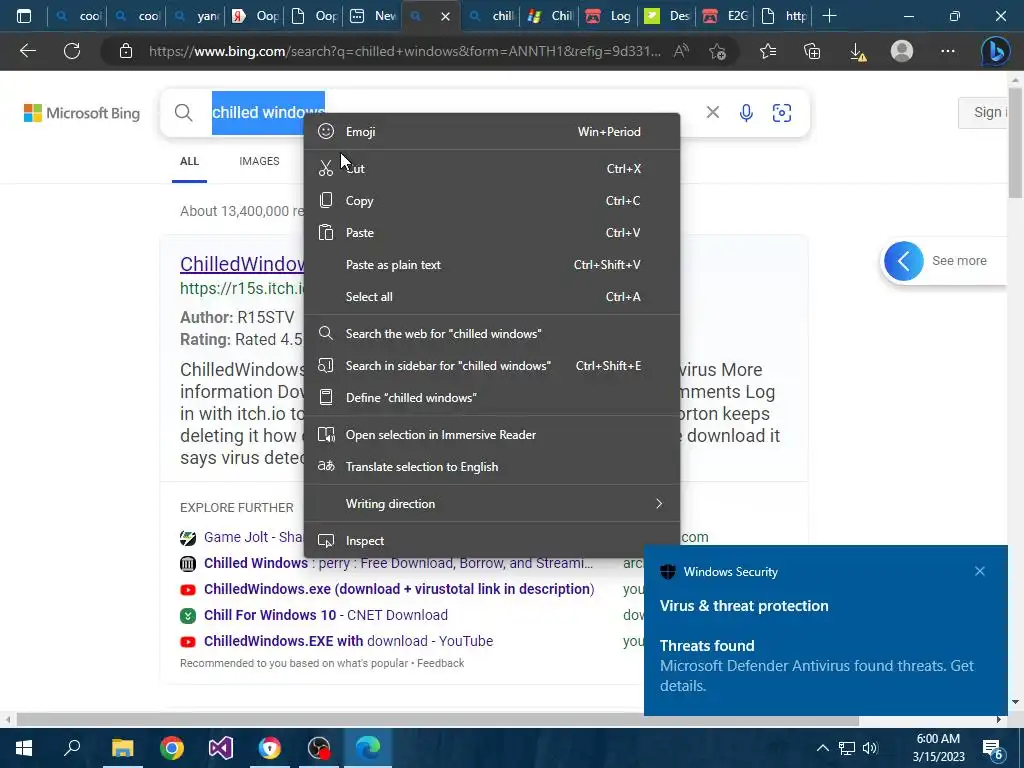Open visual search camera icon
1024x768 pixels.
click(x=782, y=113)
